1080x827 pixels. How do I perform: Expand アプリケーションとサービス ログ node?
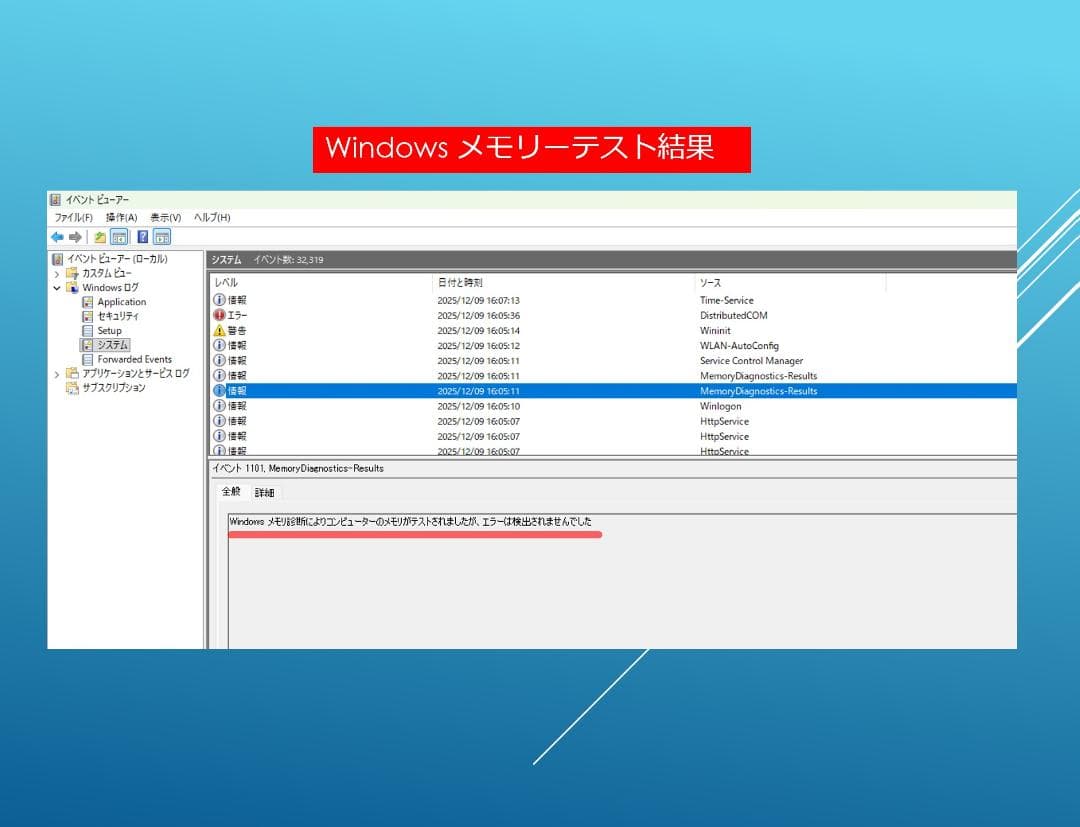pyautogui.click(x=56, y=372)
